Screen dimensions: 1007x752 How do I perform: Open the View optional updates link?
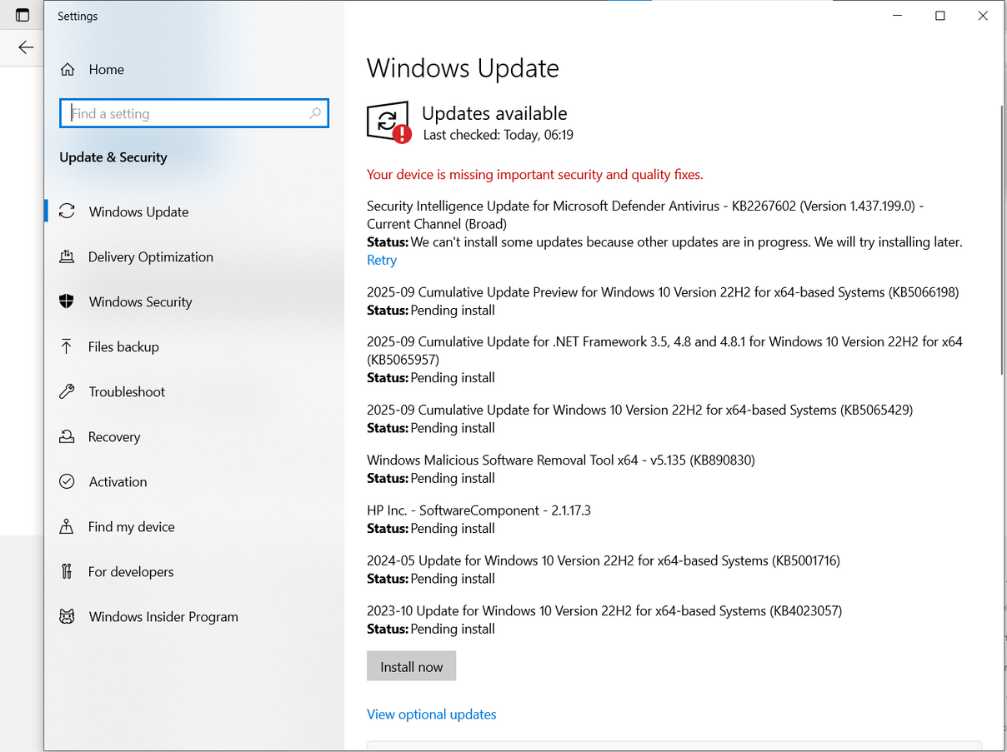point(431,714)
